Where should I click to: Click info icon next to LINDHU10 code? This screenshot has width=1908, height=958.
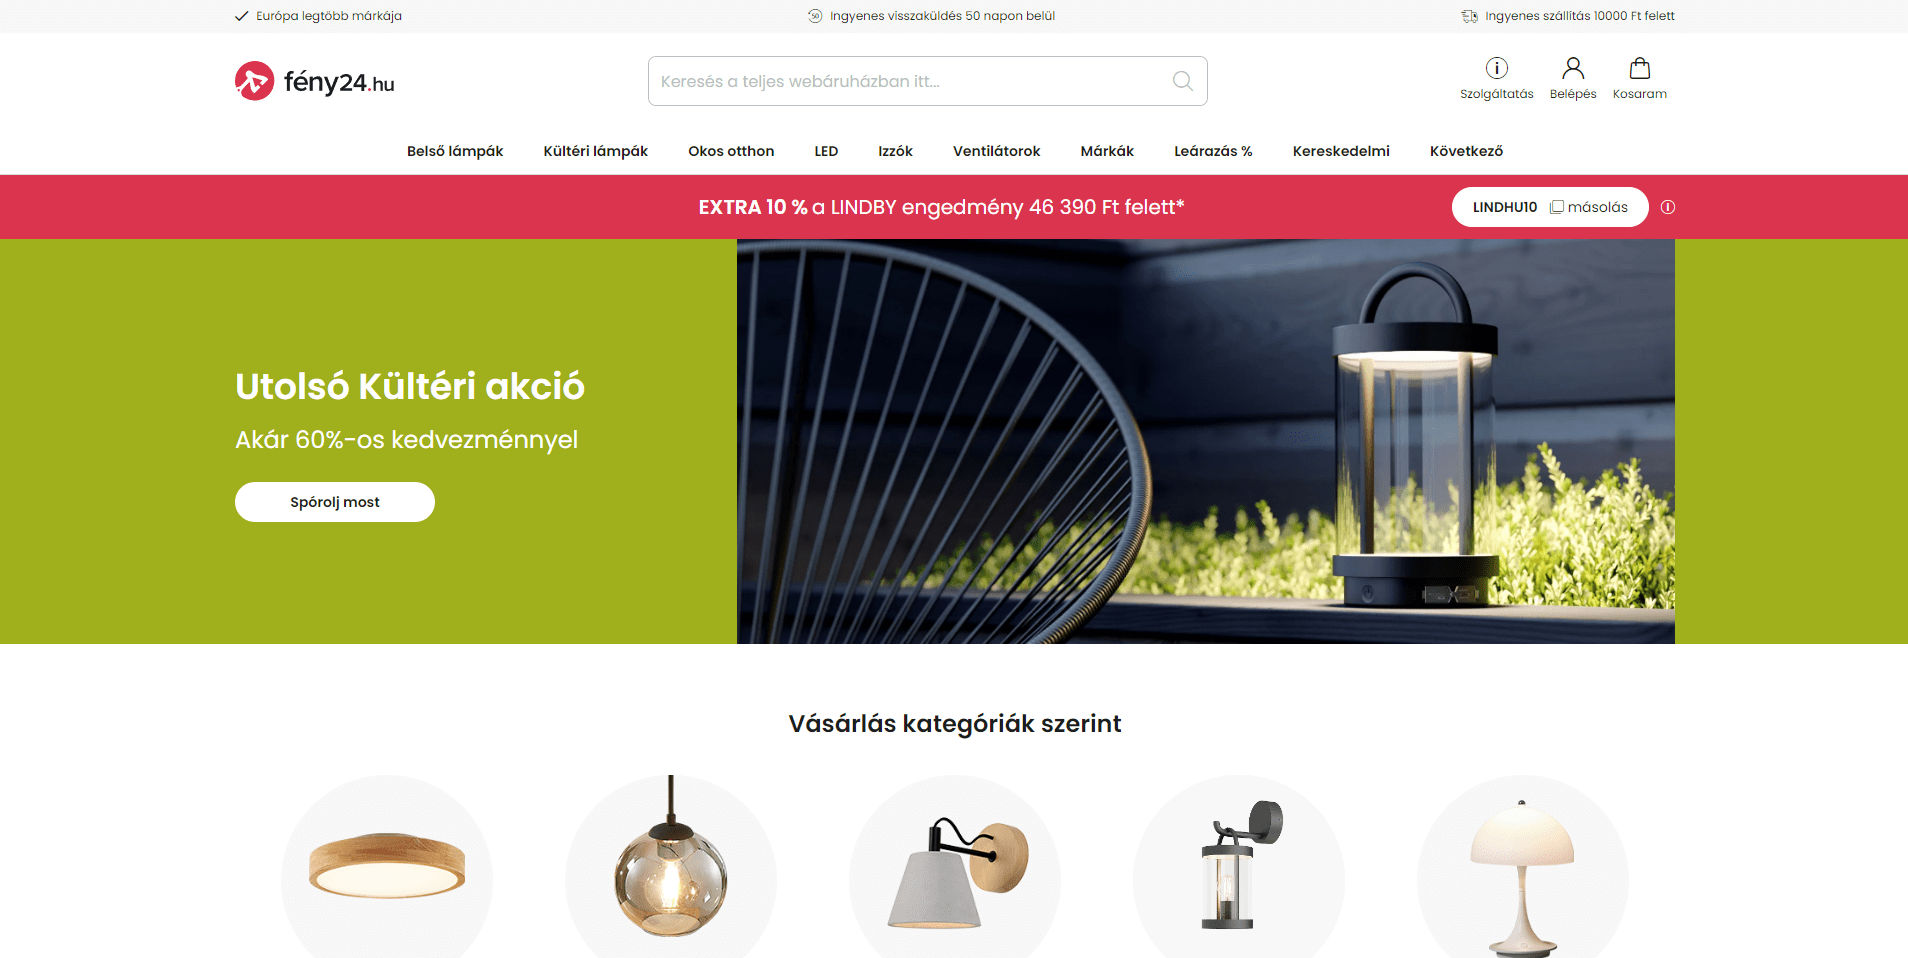pyautogui.click(x=1668, y=207)
